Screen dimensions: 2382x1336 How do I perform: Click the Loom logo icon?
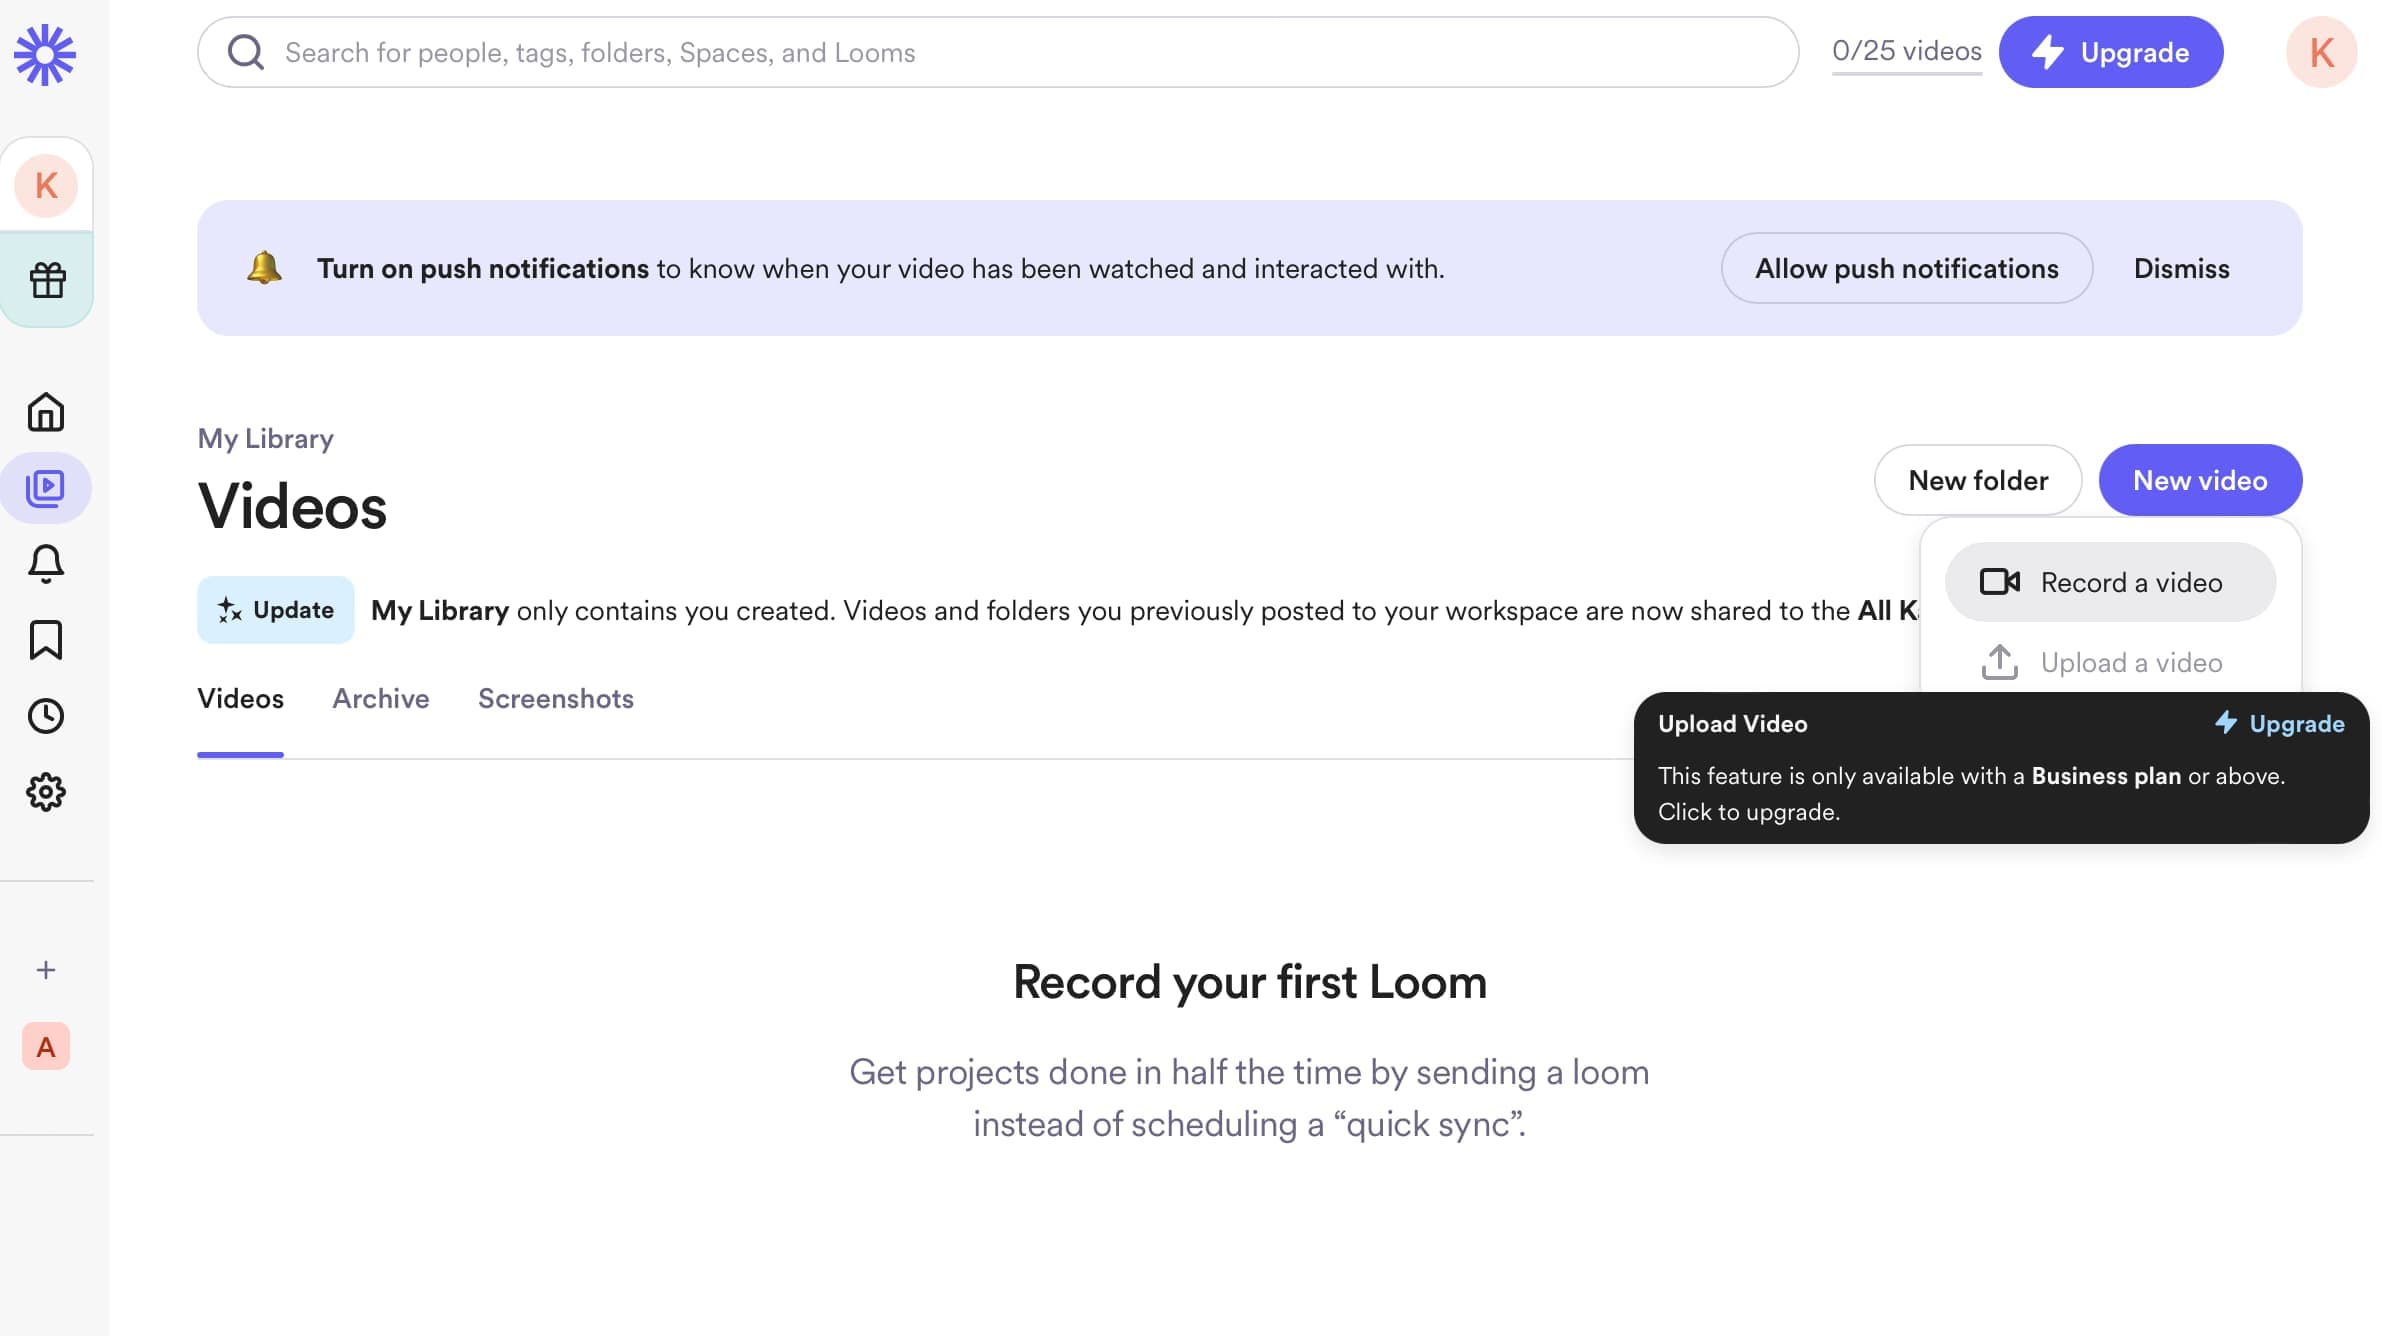point(45,54)
